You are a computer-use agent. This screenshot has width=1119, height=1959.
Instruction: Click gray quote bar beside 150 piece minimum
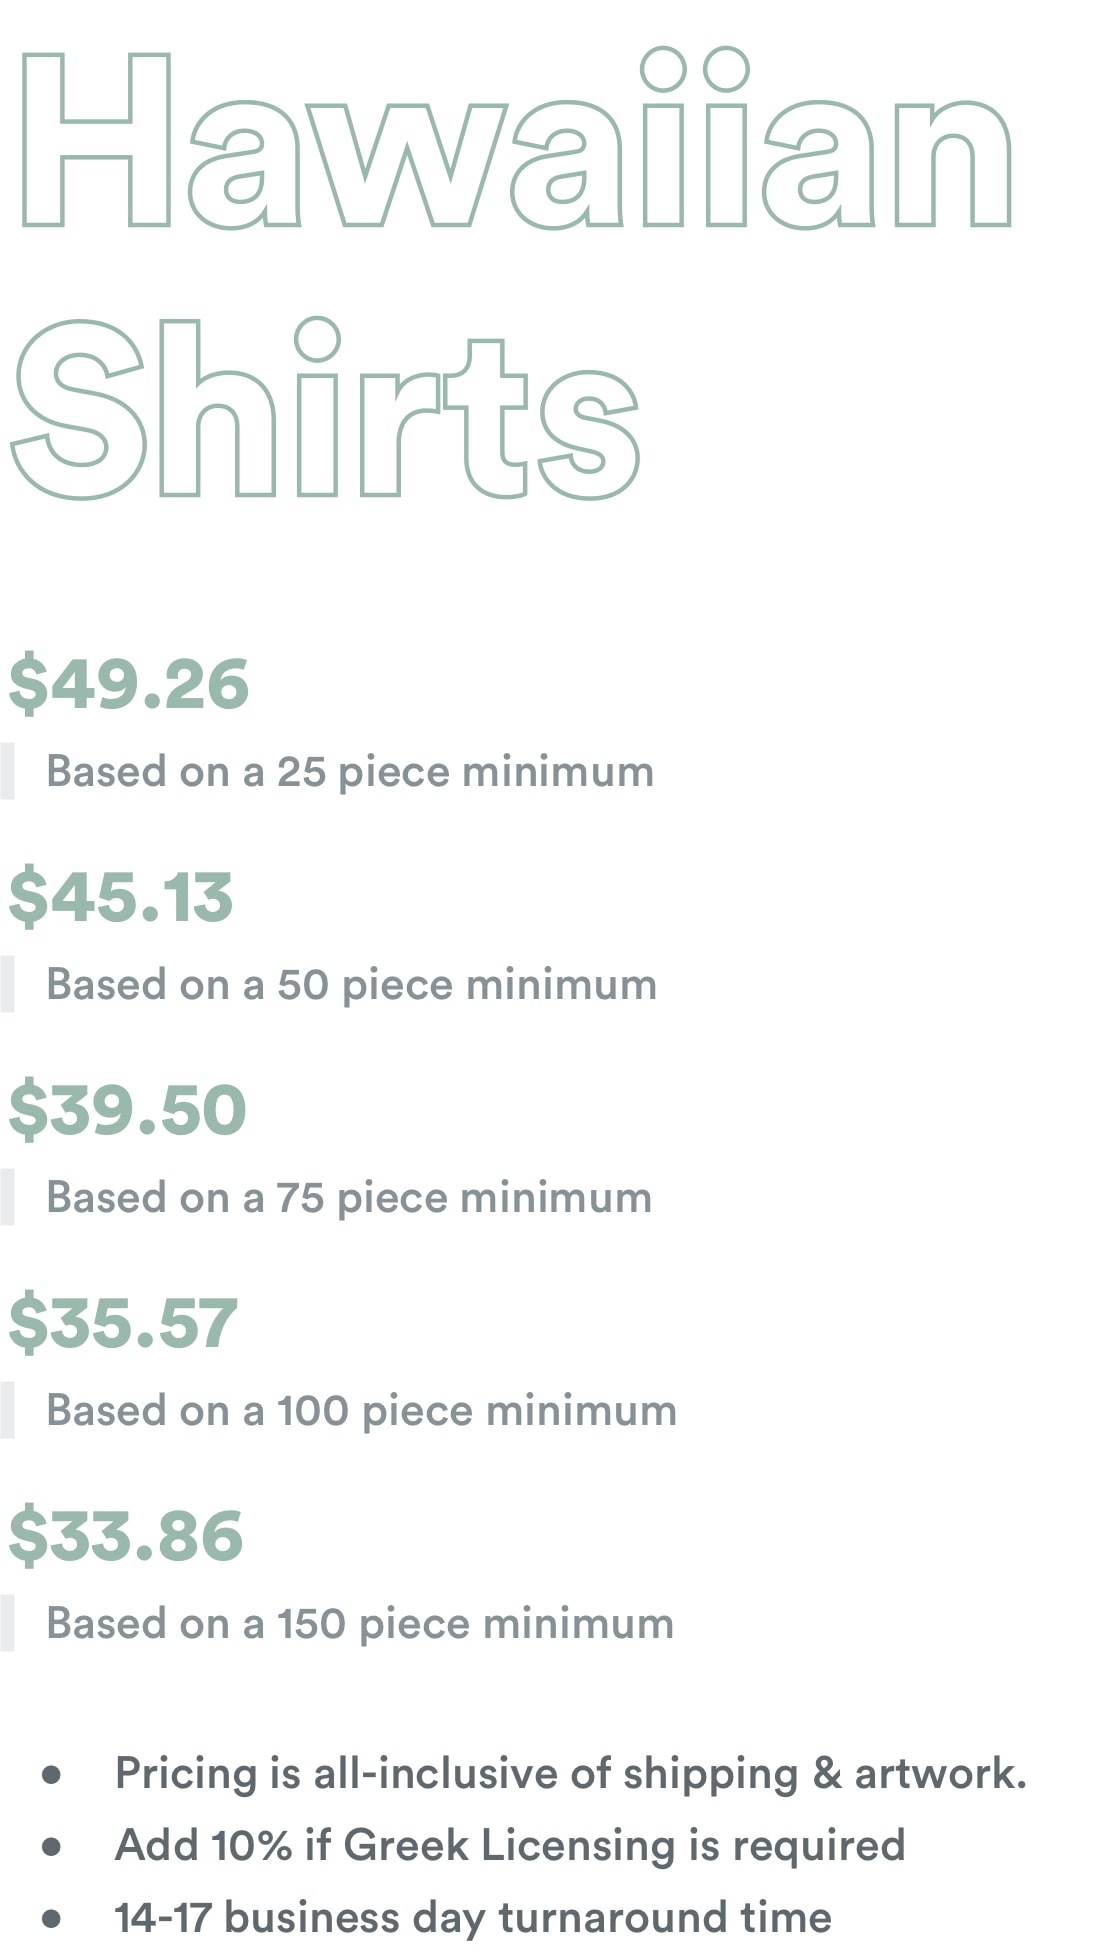[x=7, y=1623]
